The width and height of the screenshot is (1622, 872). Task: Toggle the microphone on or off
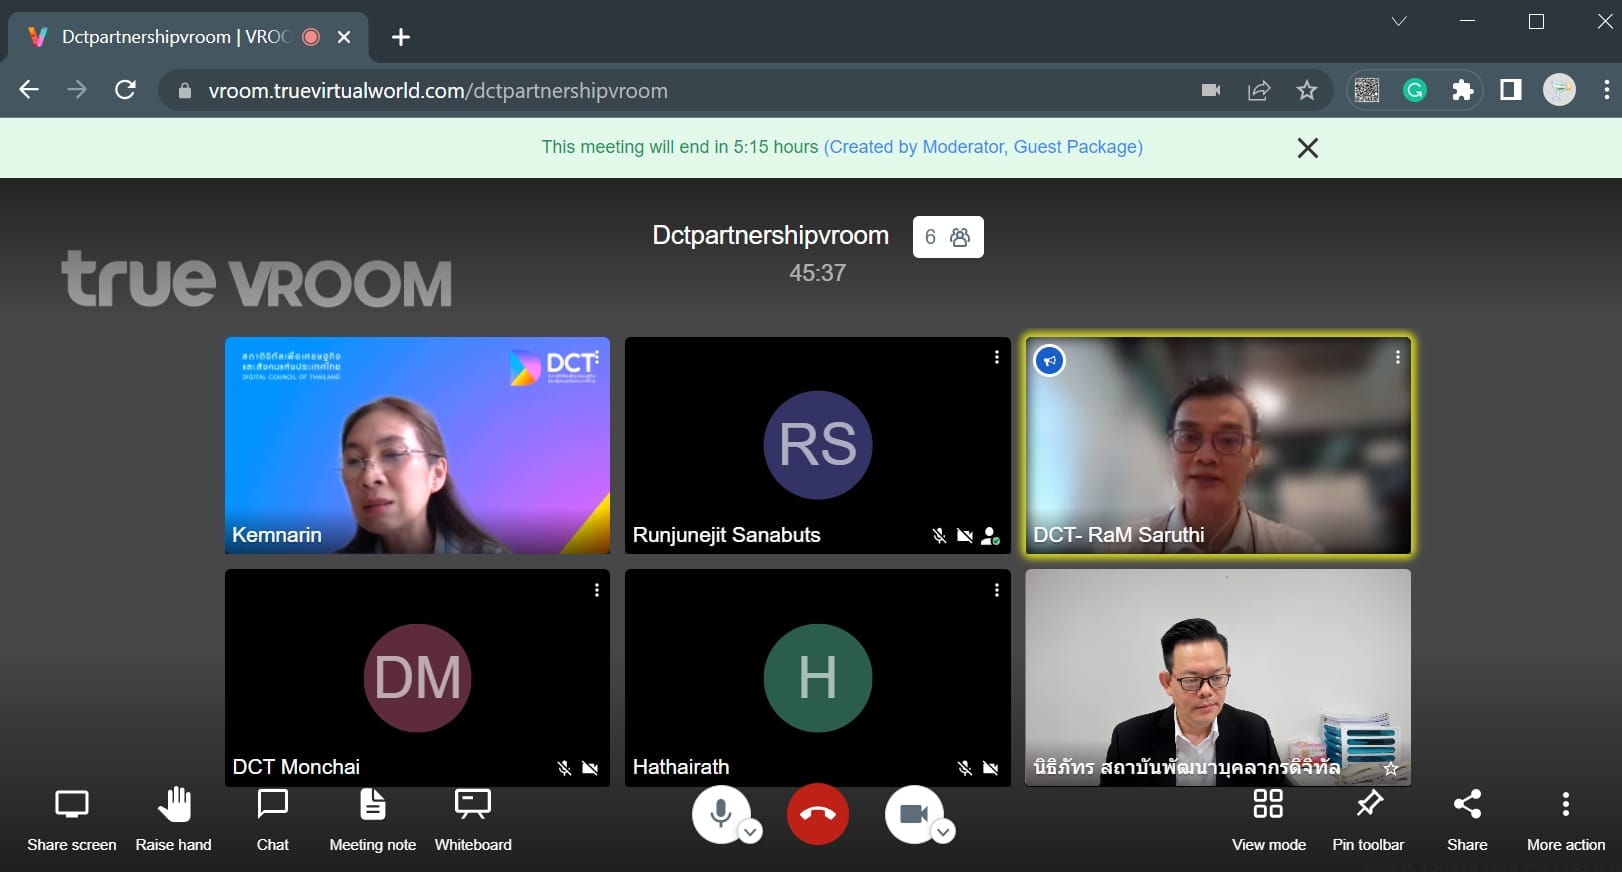718,813
